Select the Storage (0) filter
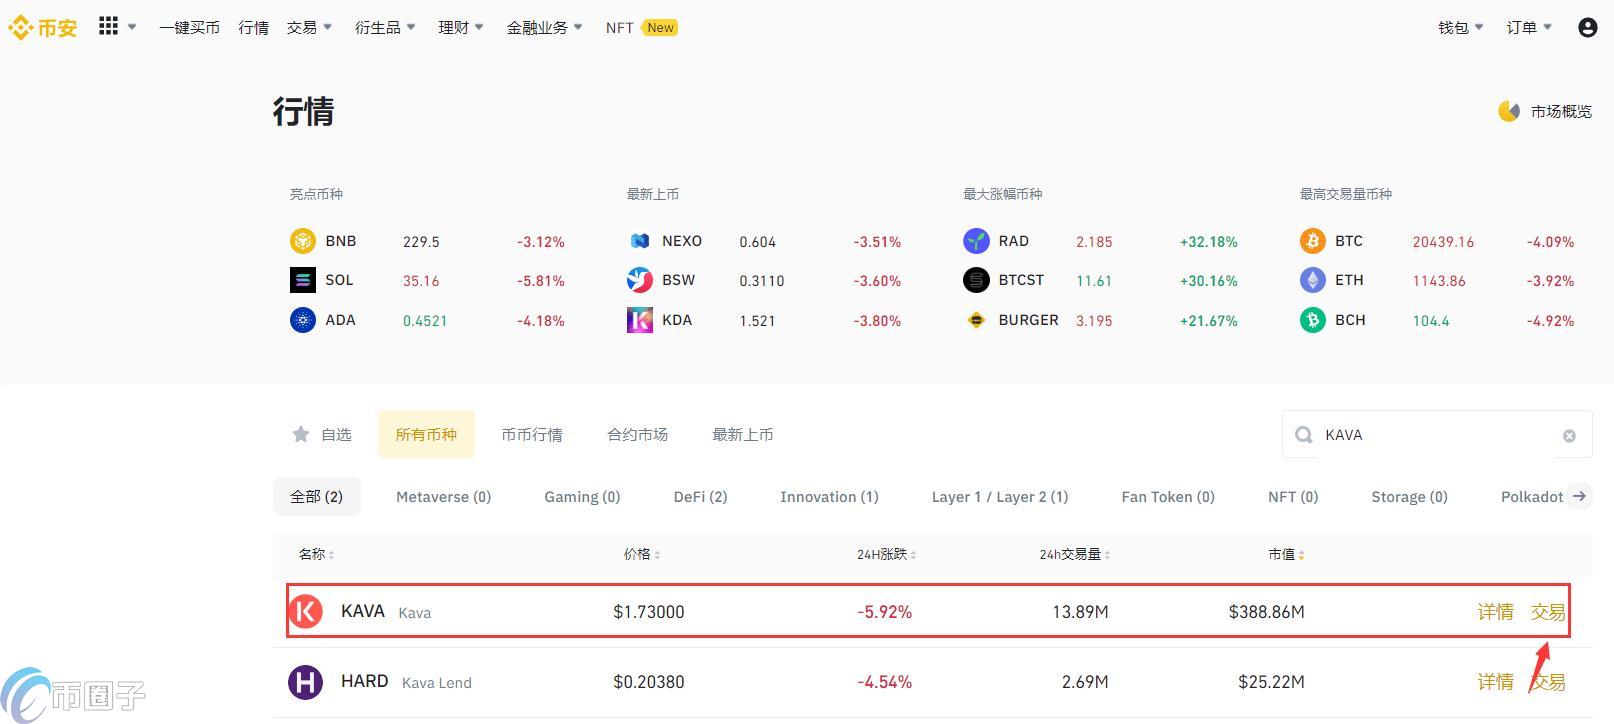The image size is (1614, 724). (x=1409, y=496)
